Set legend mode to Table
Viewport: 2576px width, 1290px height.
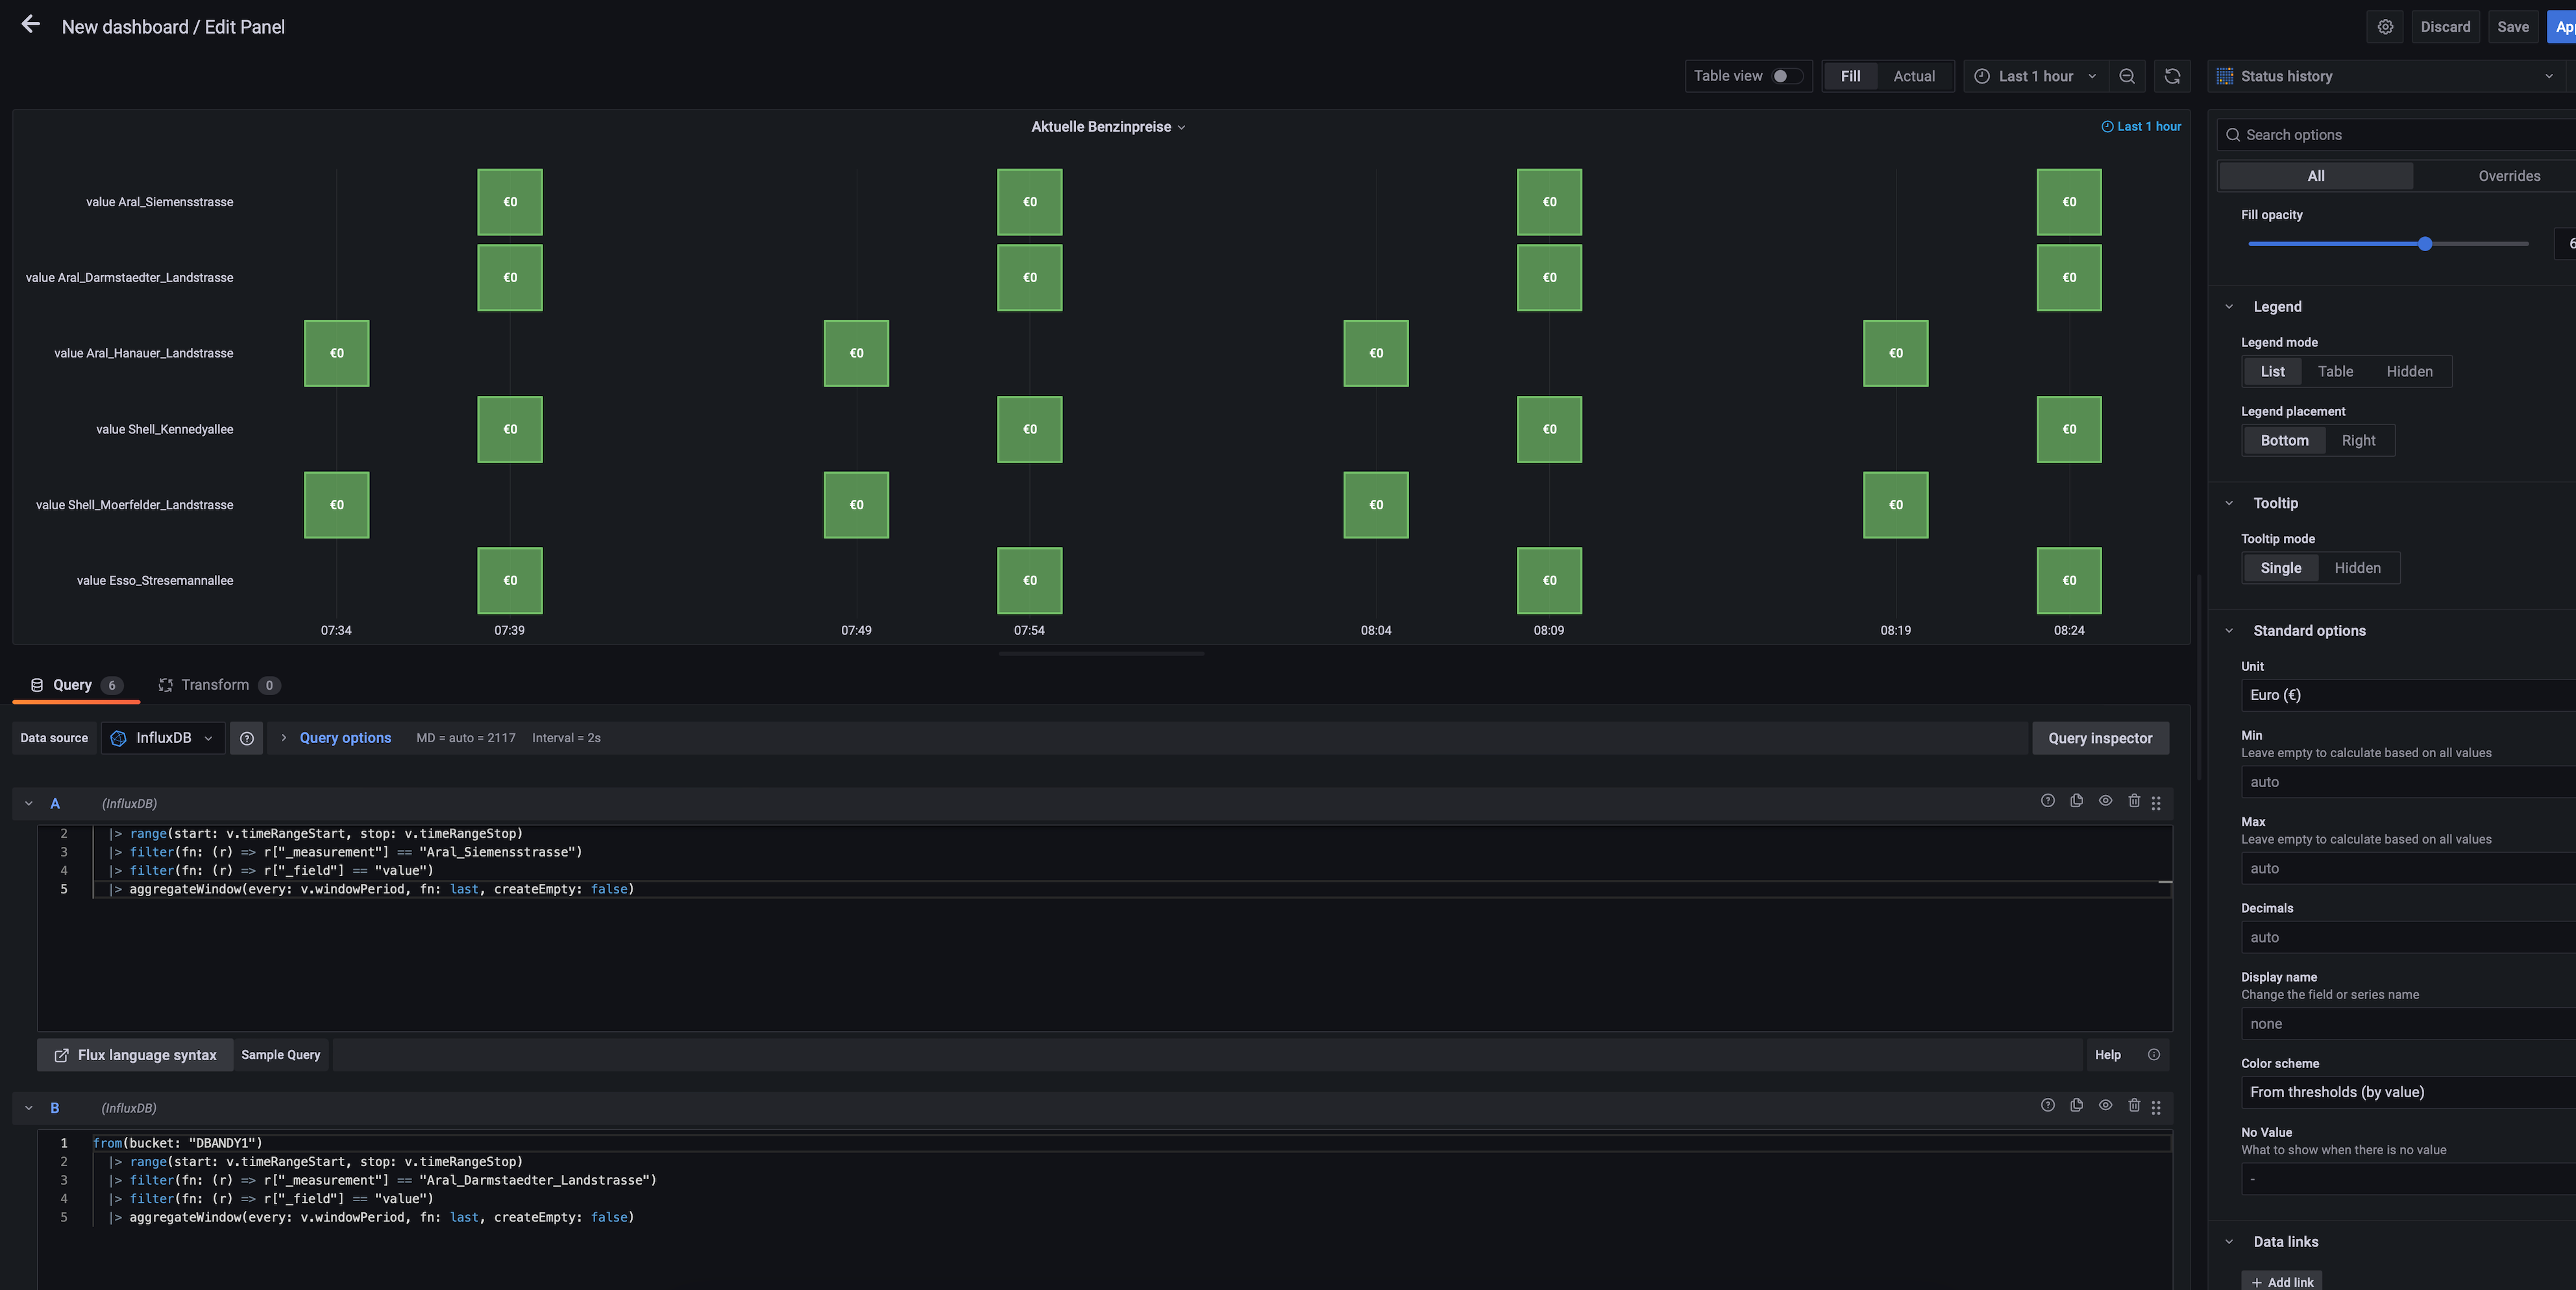tap(2335, 371)
